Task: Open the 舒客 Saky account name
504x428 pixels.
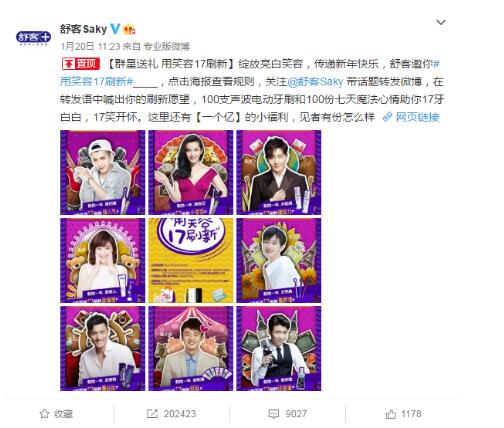Action: point(83,29)
